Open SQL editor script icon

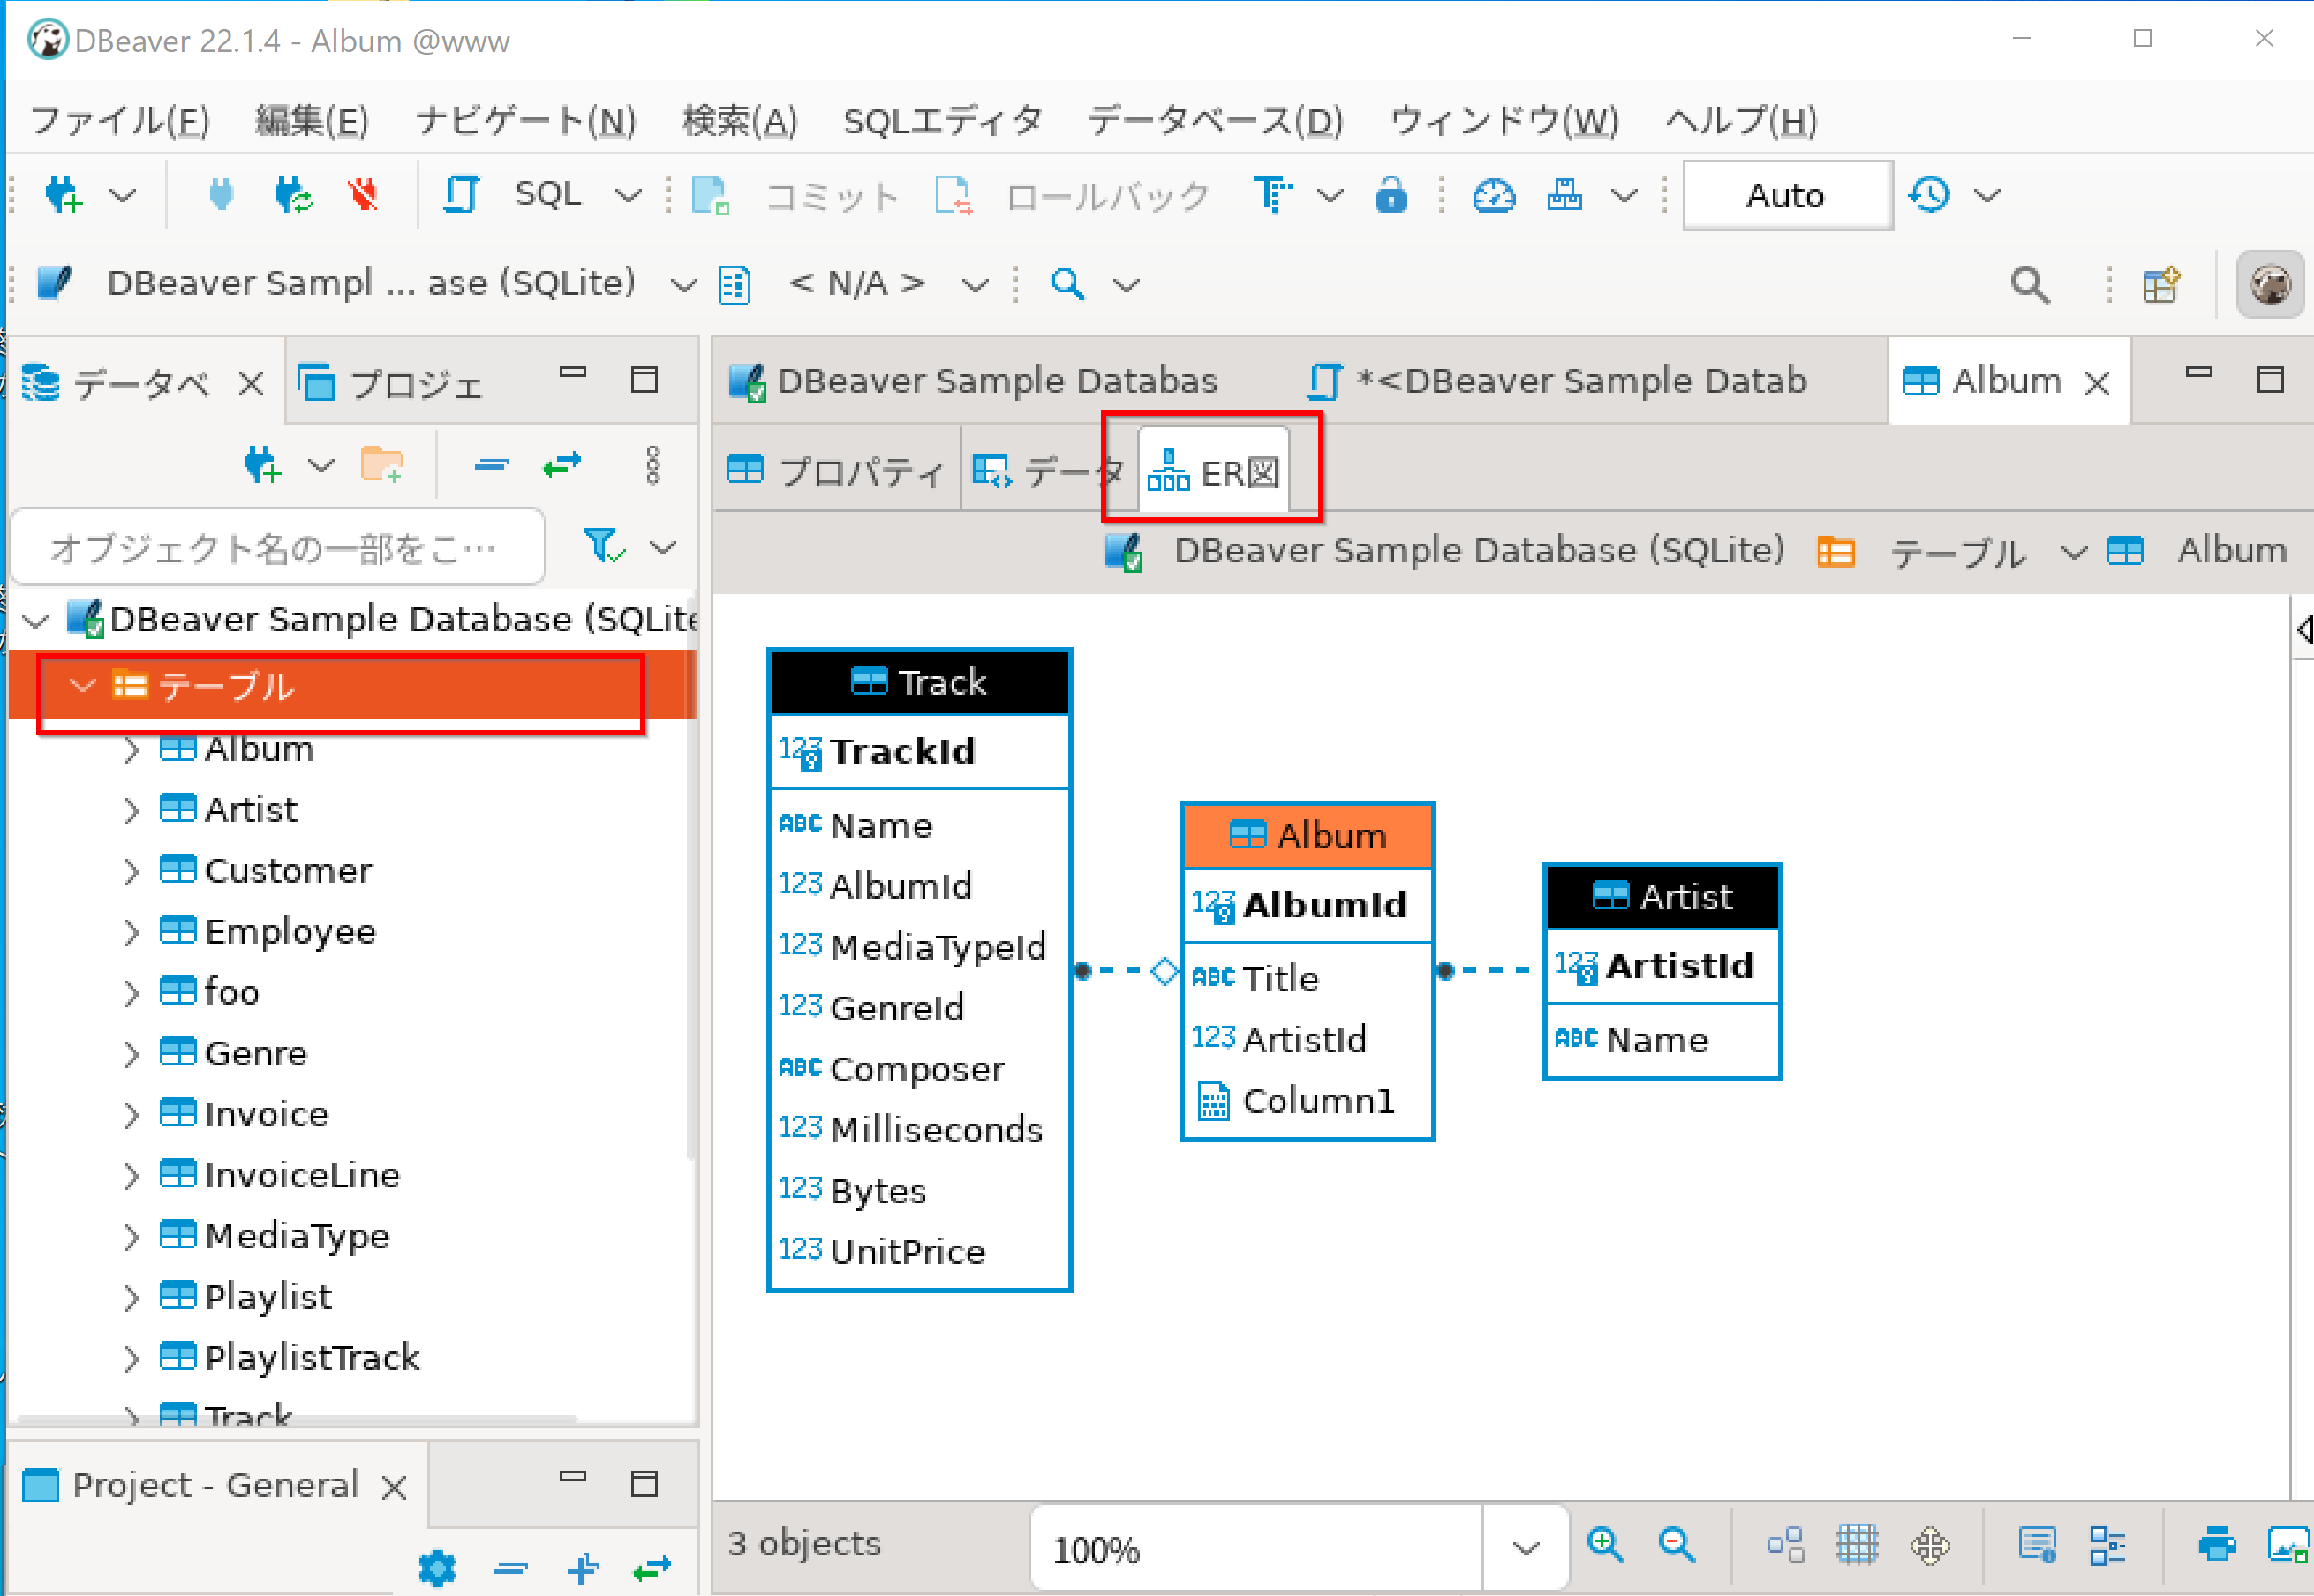(x=461, y=195)
